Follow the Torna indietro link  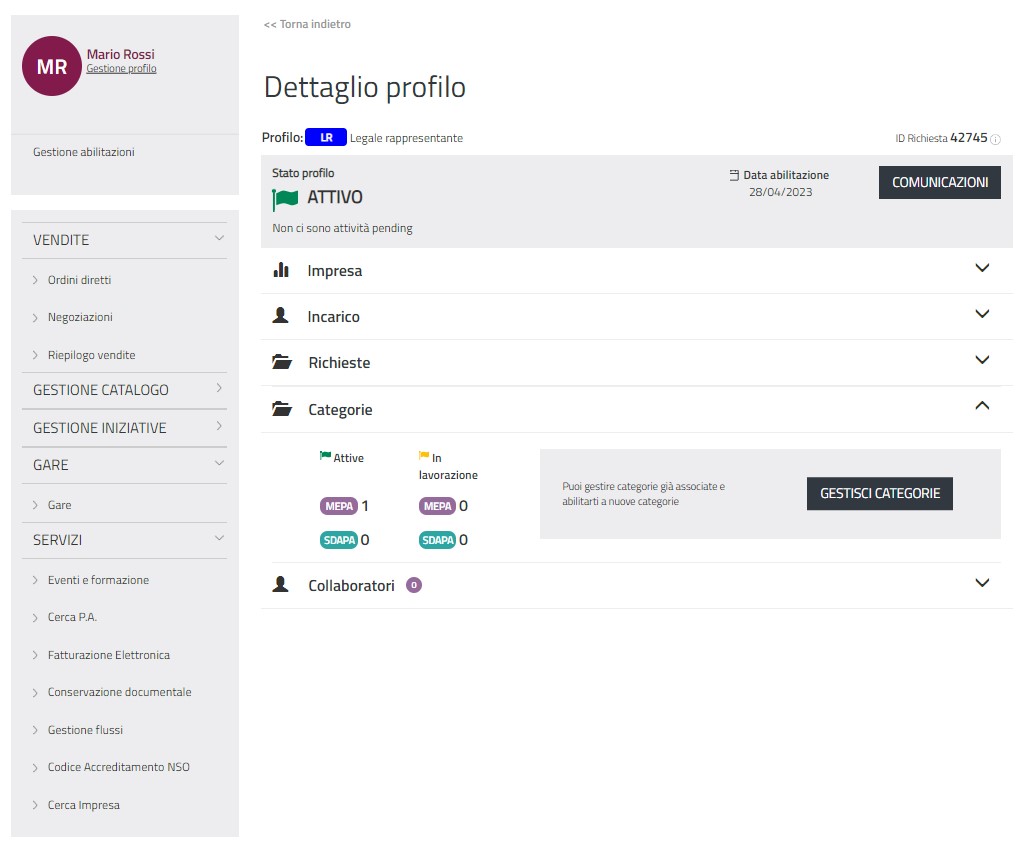[307, 24]
